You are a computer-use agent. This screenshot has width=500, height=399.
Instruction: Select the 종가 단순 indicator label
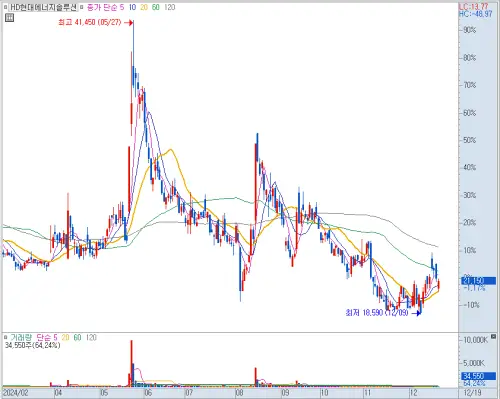[x=103, y=7]
